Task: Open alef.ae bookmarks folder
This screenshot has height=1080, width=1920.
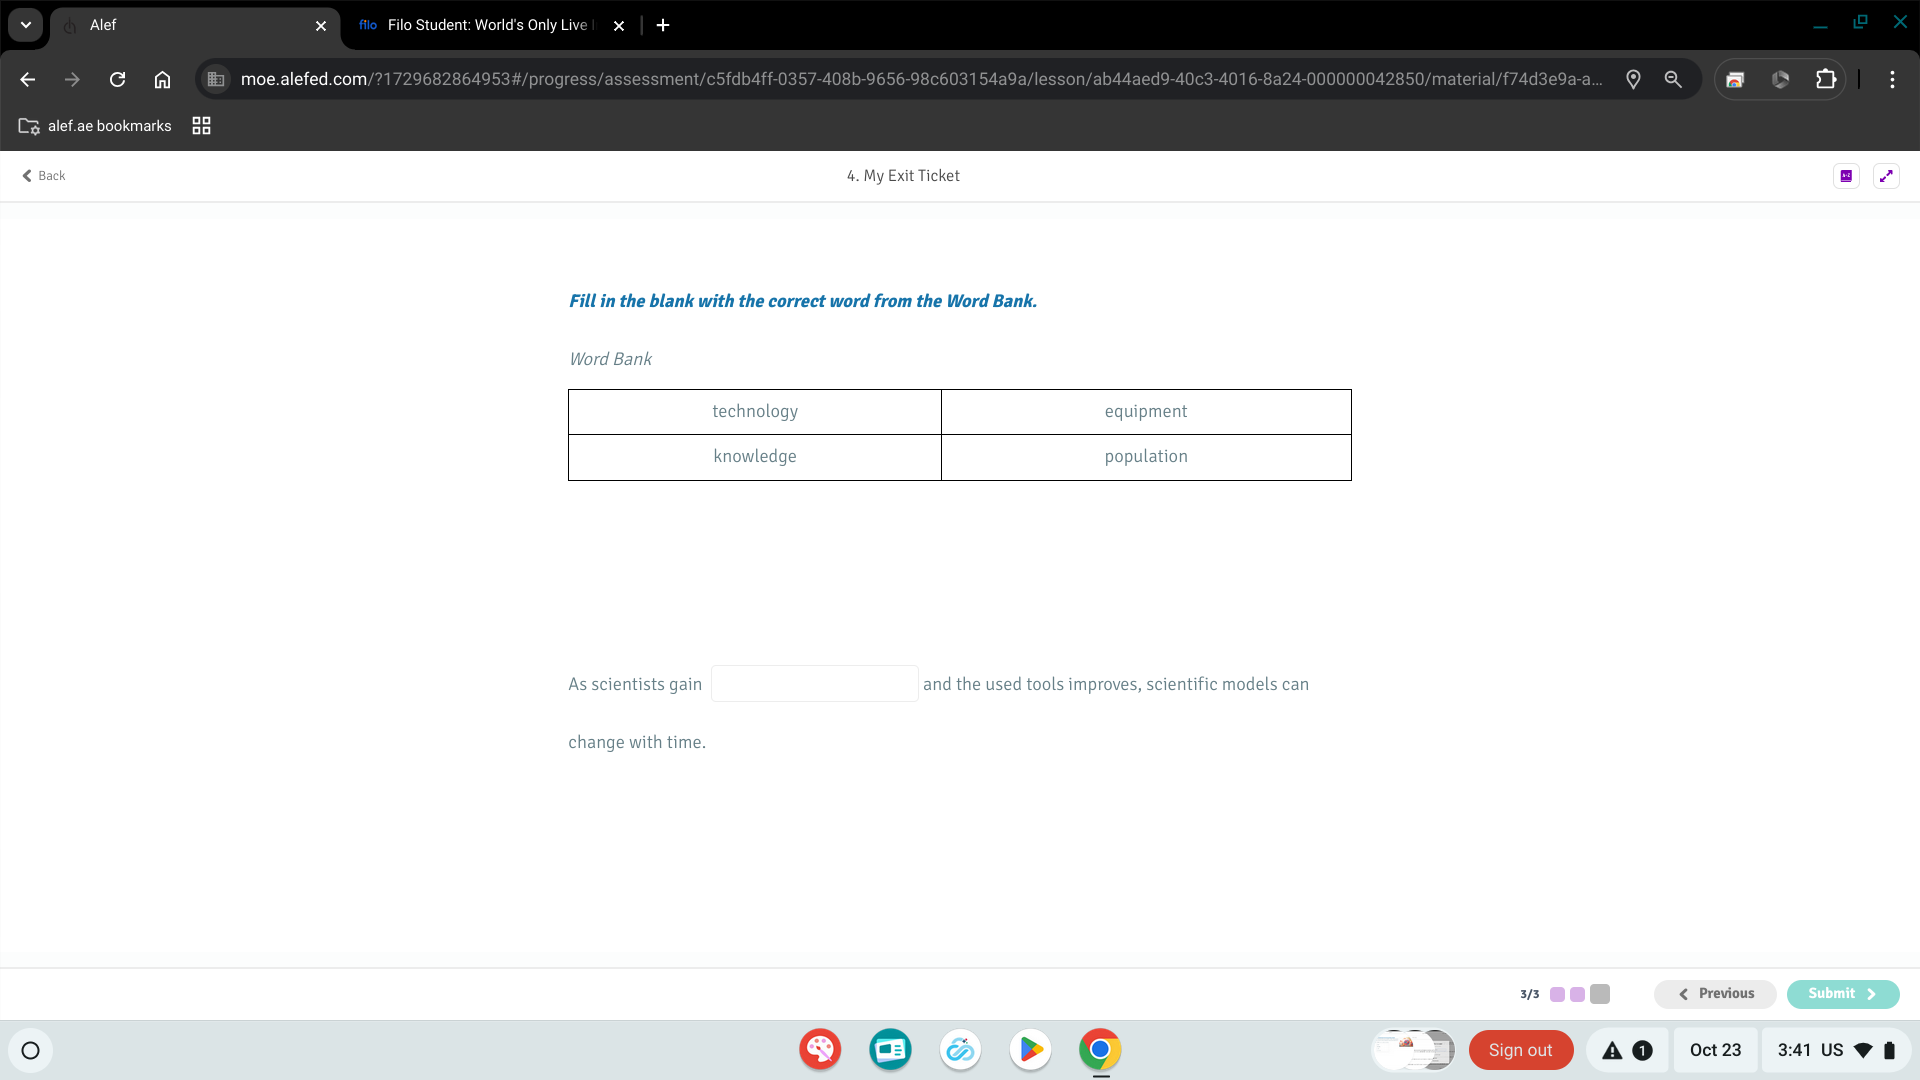Action: (x=96, y=126)
